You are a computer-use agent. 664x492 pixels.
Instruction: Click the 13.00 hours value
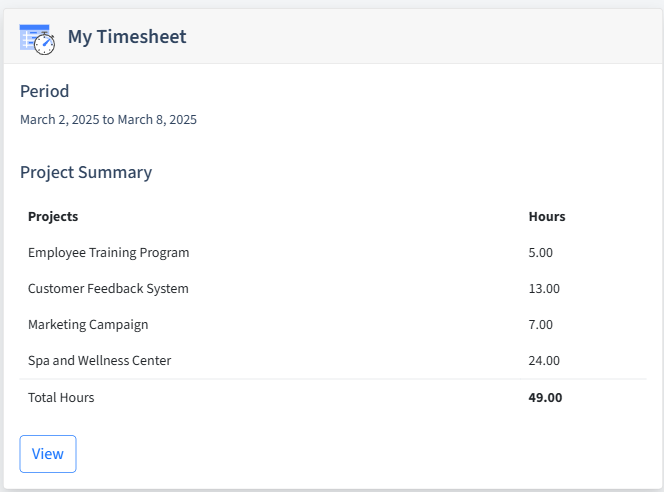click(x=544, y=289)
